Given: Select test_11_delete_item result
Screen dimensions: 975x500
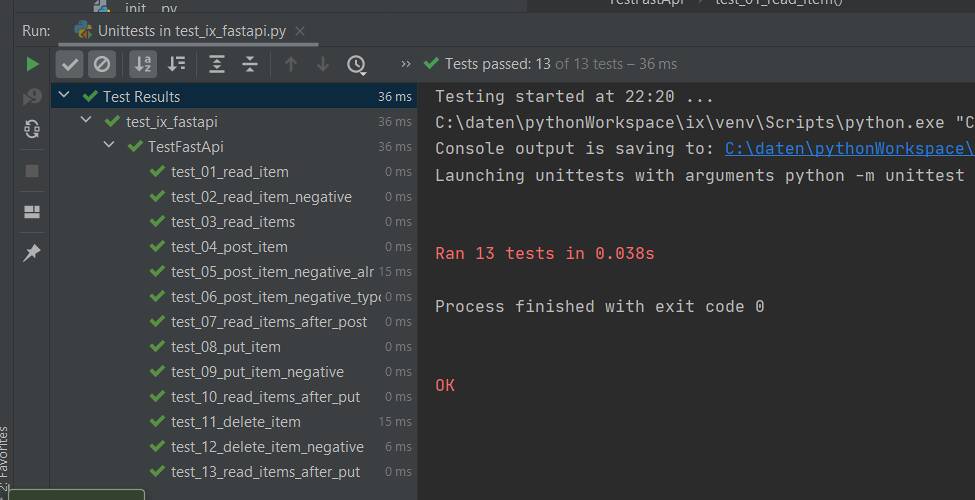Looking at the screenshot, I should pyautogui.click(x=234, y=422).
